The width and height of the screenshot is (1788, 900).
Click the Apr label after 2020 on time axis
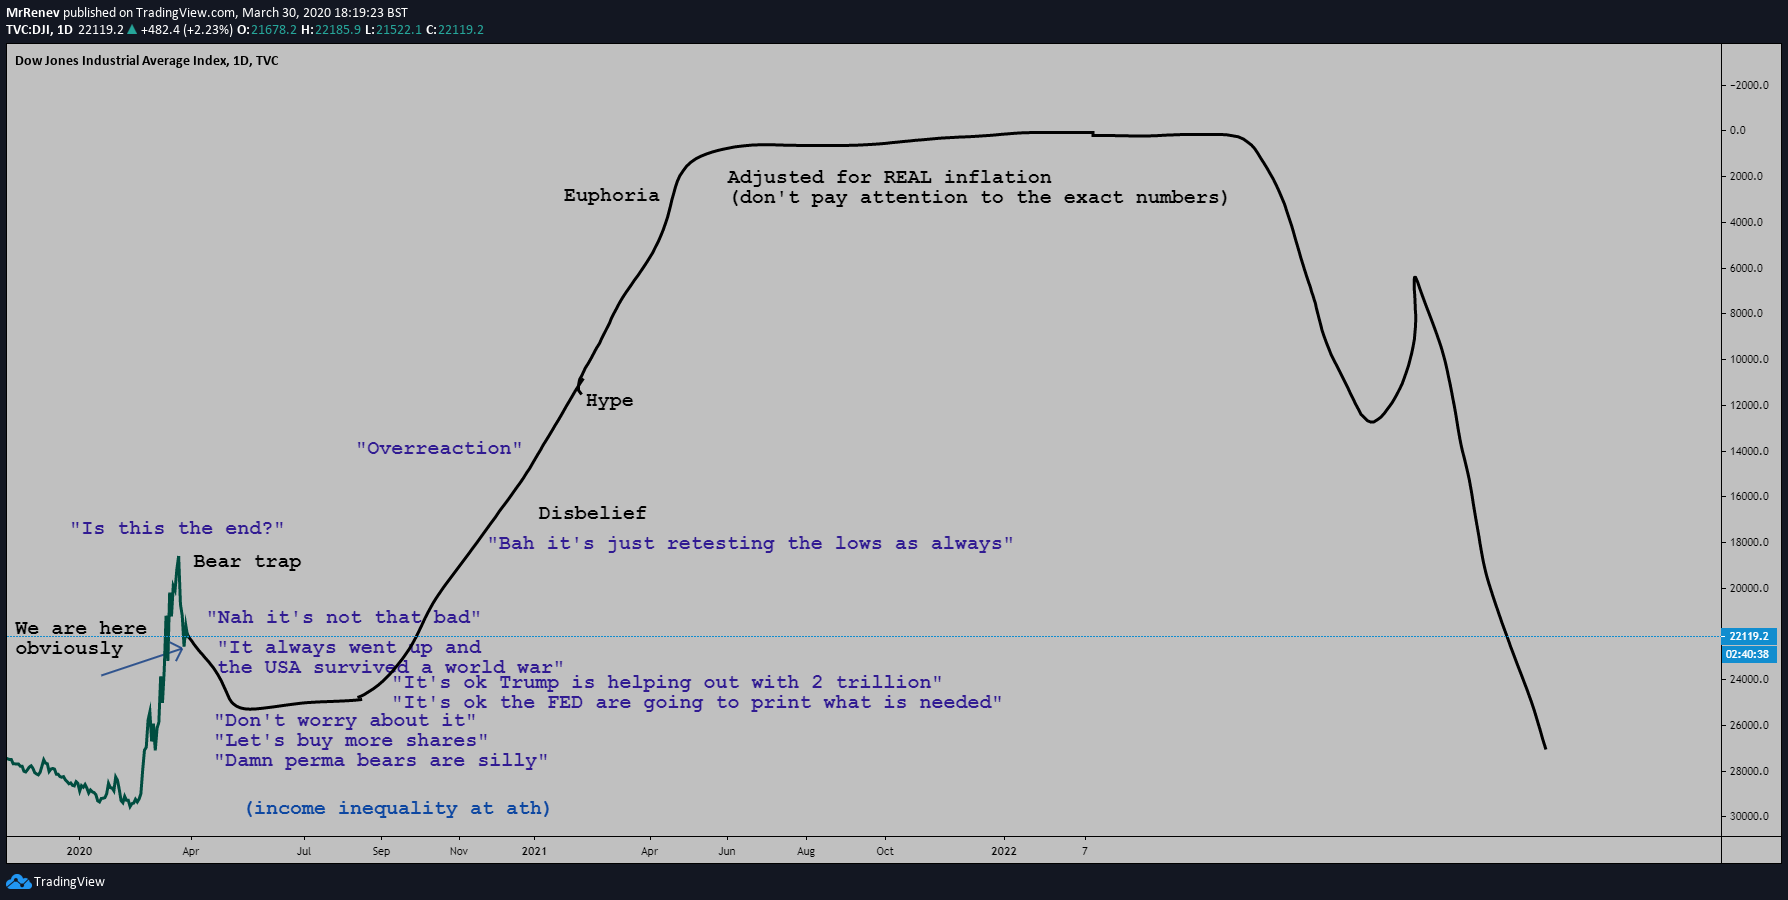tap(191, 851)
